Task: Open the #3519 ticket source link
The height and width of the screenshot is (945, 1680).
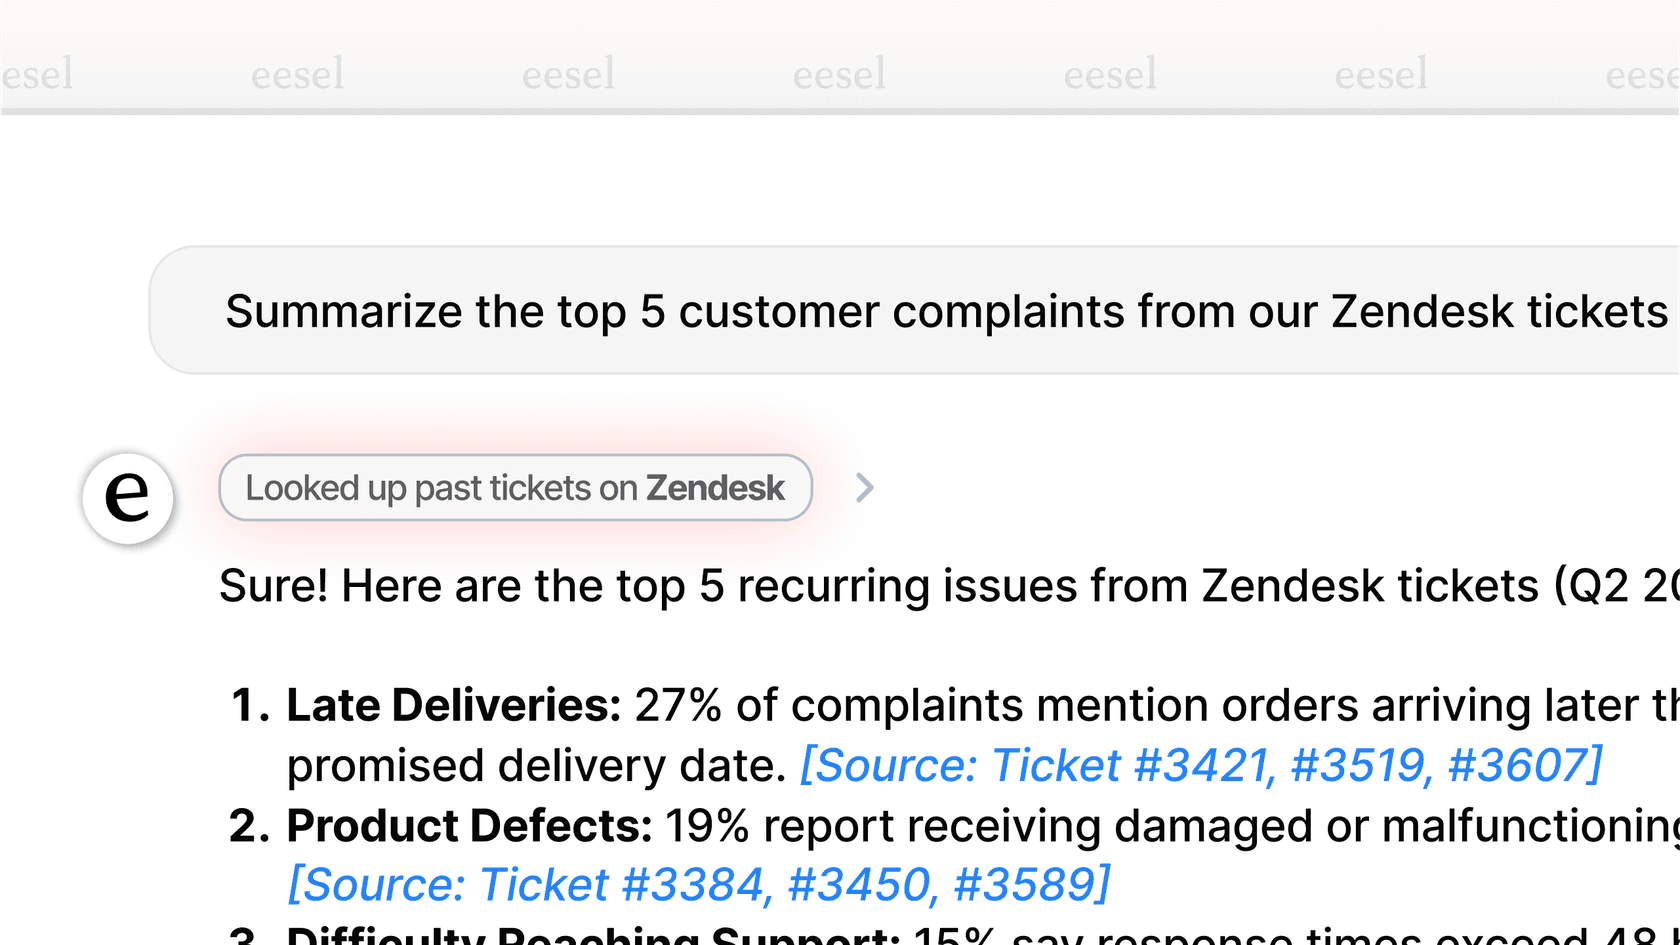Action: (x=1357, y=766)
